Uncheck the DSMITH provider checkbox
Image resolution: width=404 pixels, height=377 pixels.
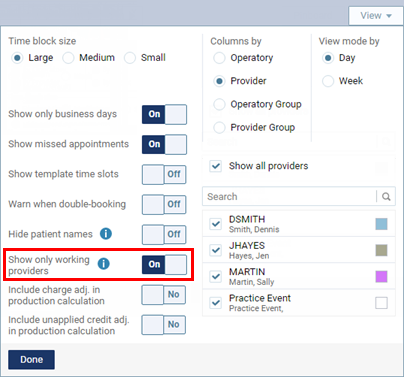[216, 224]
